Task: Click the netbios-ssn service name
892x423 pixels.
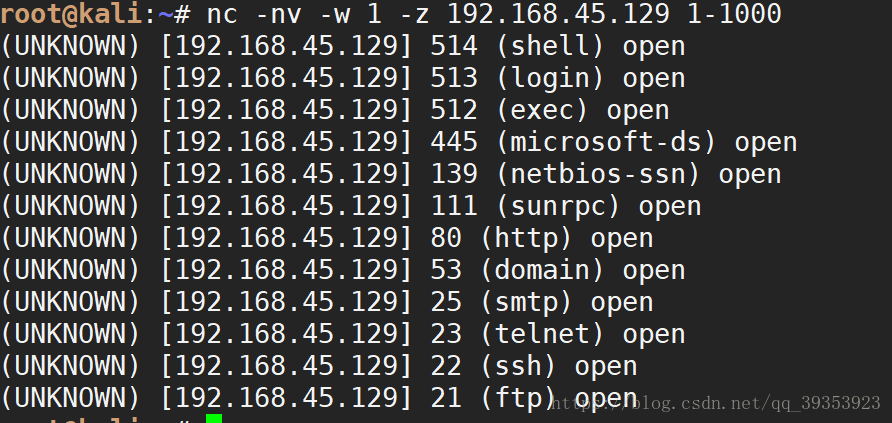Action: coord(598,173)
